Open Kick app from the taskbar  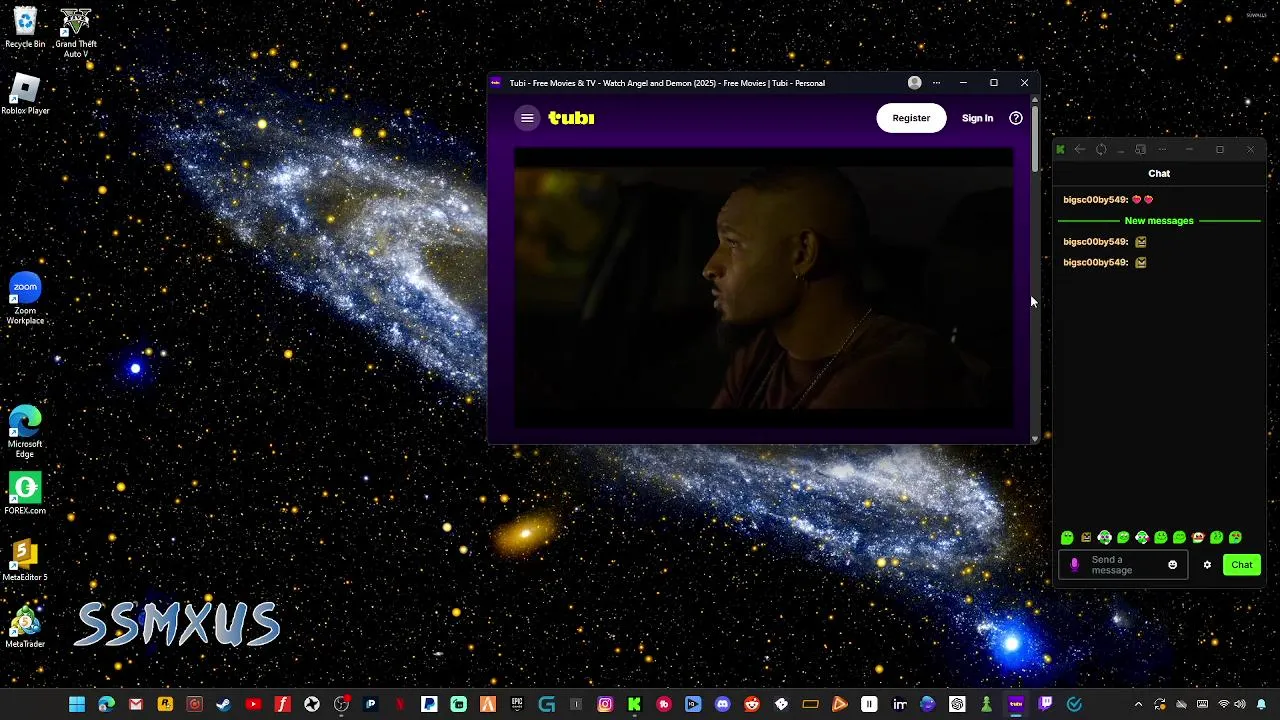[634, 705]
